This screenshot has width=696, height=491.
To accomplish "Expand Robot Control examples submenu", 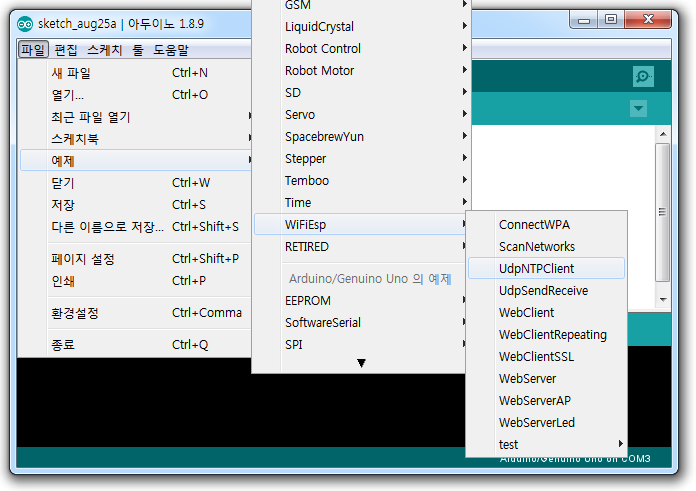I will click(x=362, y=48).
